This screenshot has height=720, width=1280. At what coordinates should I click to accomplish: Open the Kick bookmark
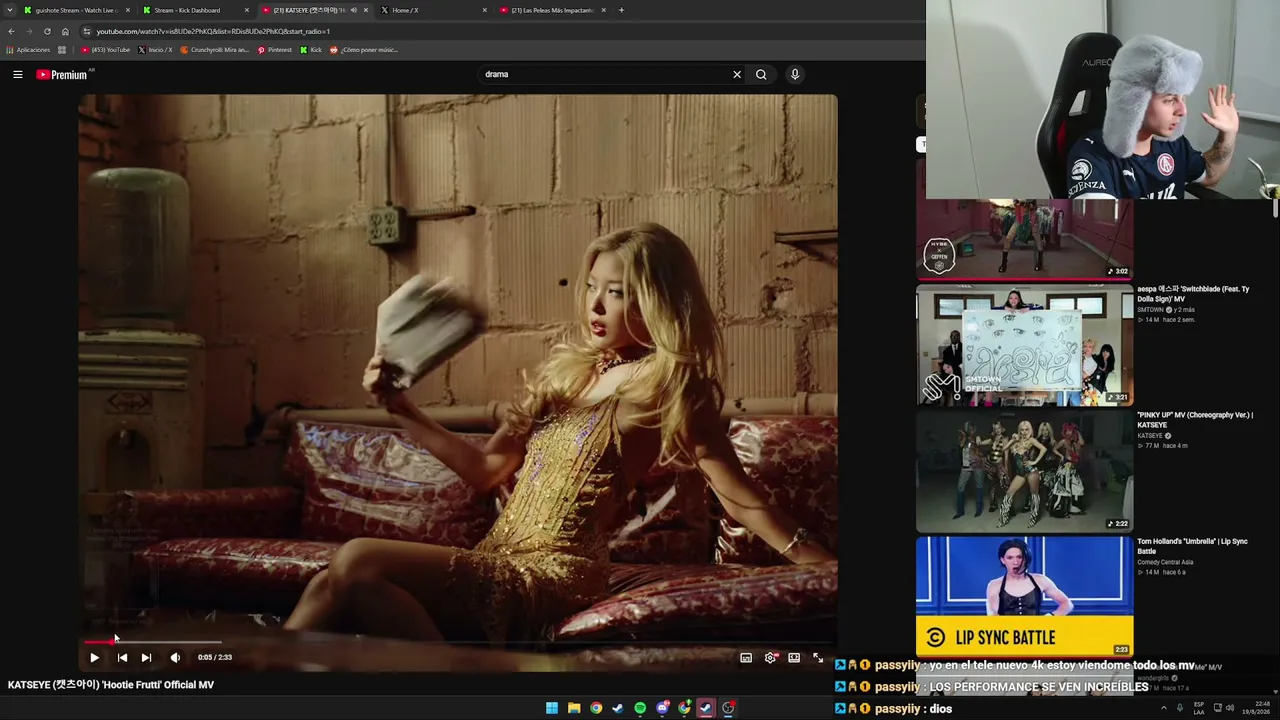pos(311,49)
